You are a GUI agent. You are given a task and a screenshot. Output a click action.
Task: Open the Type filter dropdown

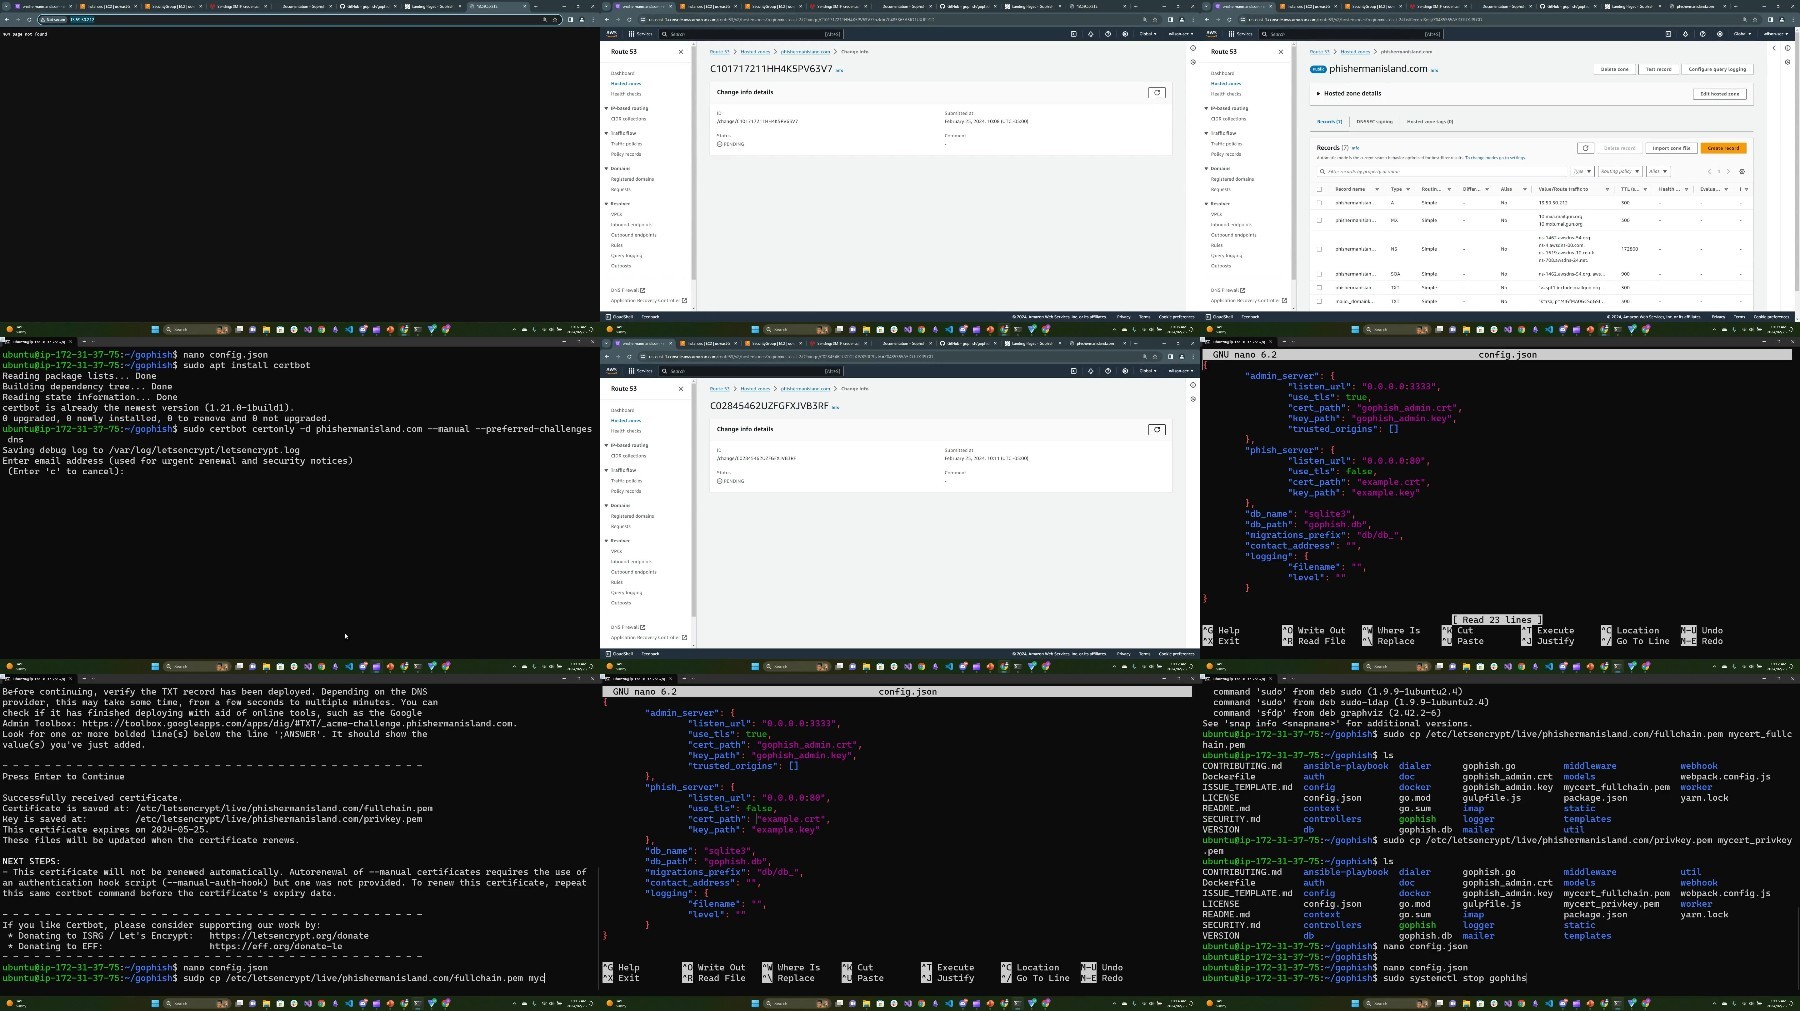point(1582,171)
